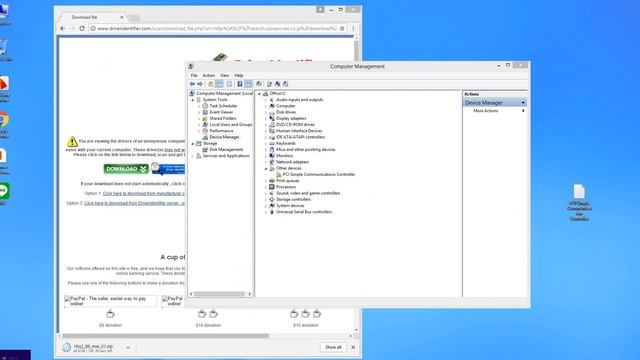Image resolution: width=640 pixels, height=360 pixels.
Task: Click the Chrome address bar
Action: pos(217,29)
